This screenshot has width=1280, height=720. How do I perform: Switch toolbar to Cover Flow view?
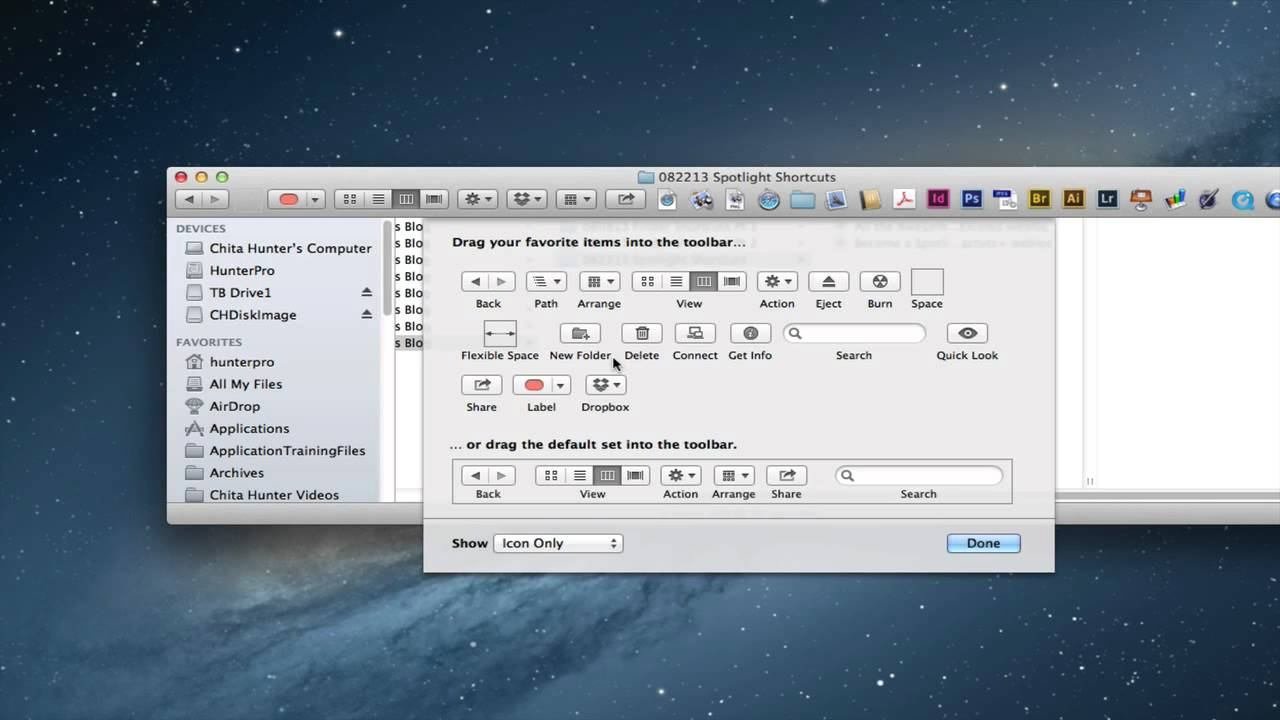[434, 199]
